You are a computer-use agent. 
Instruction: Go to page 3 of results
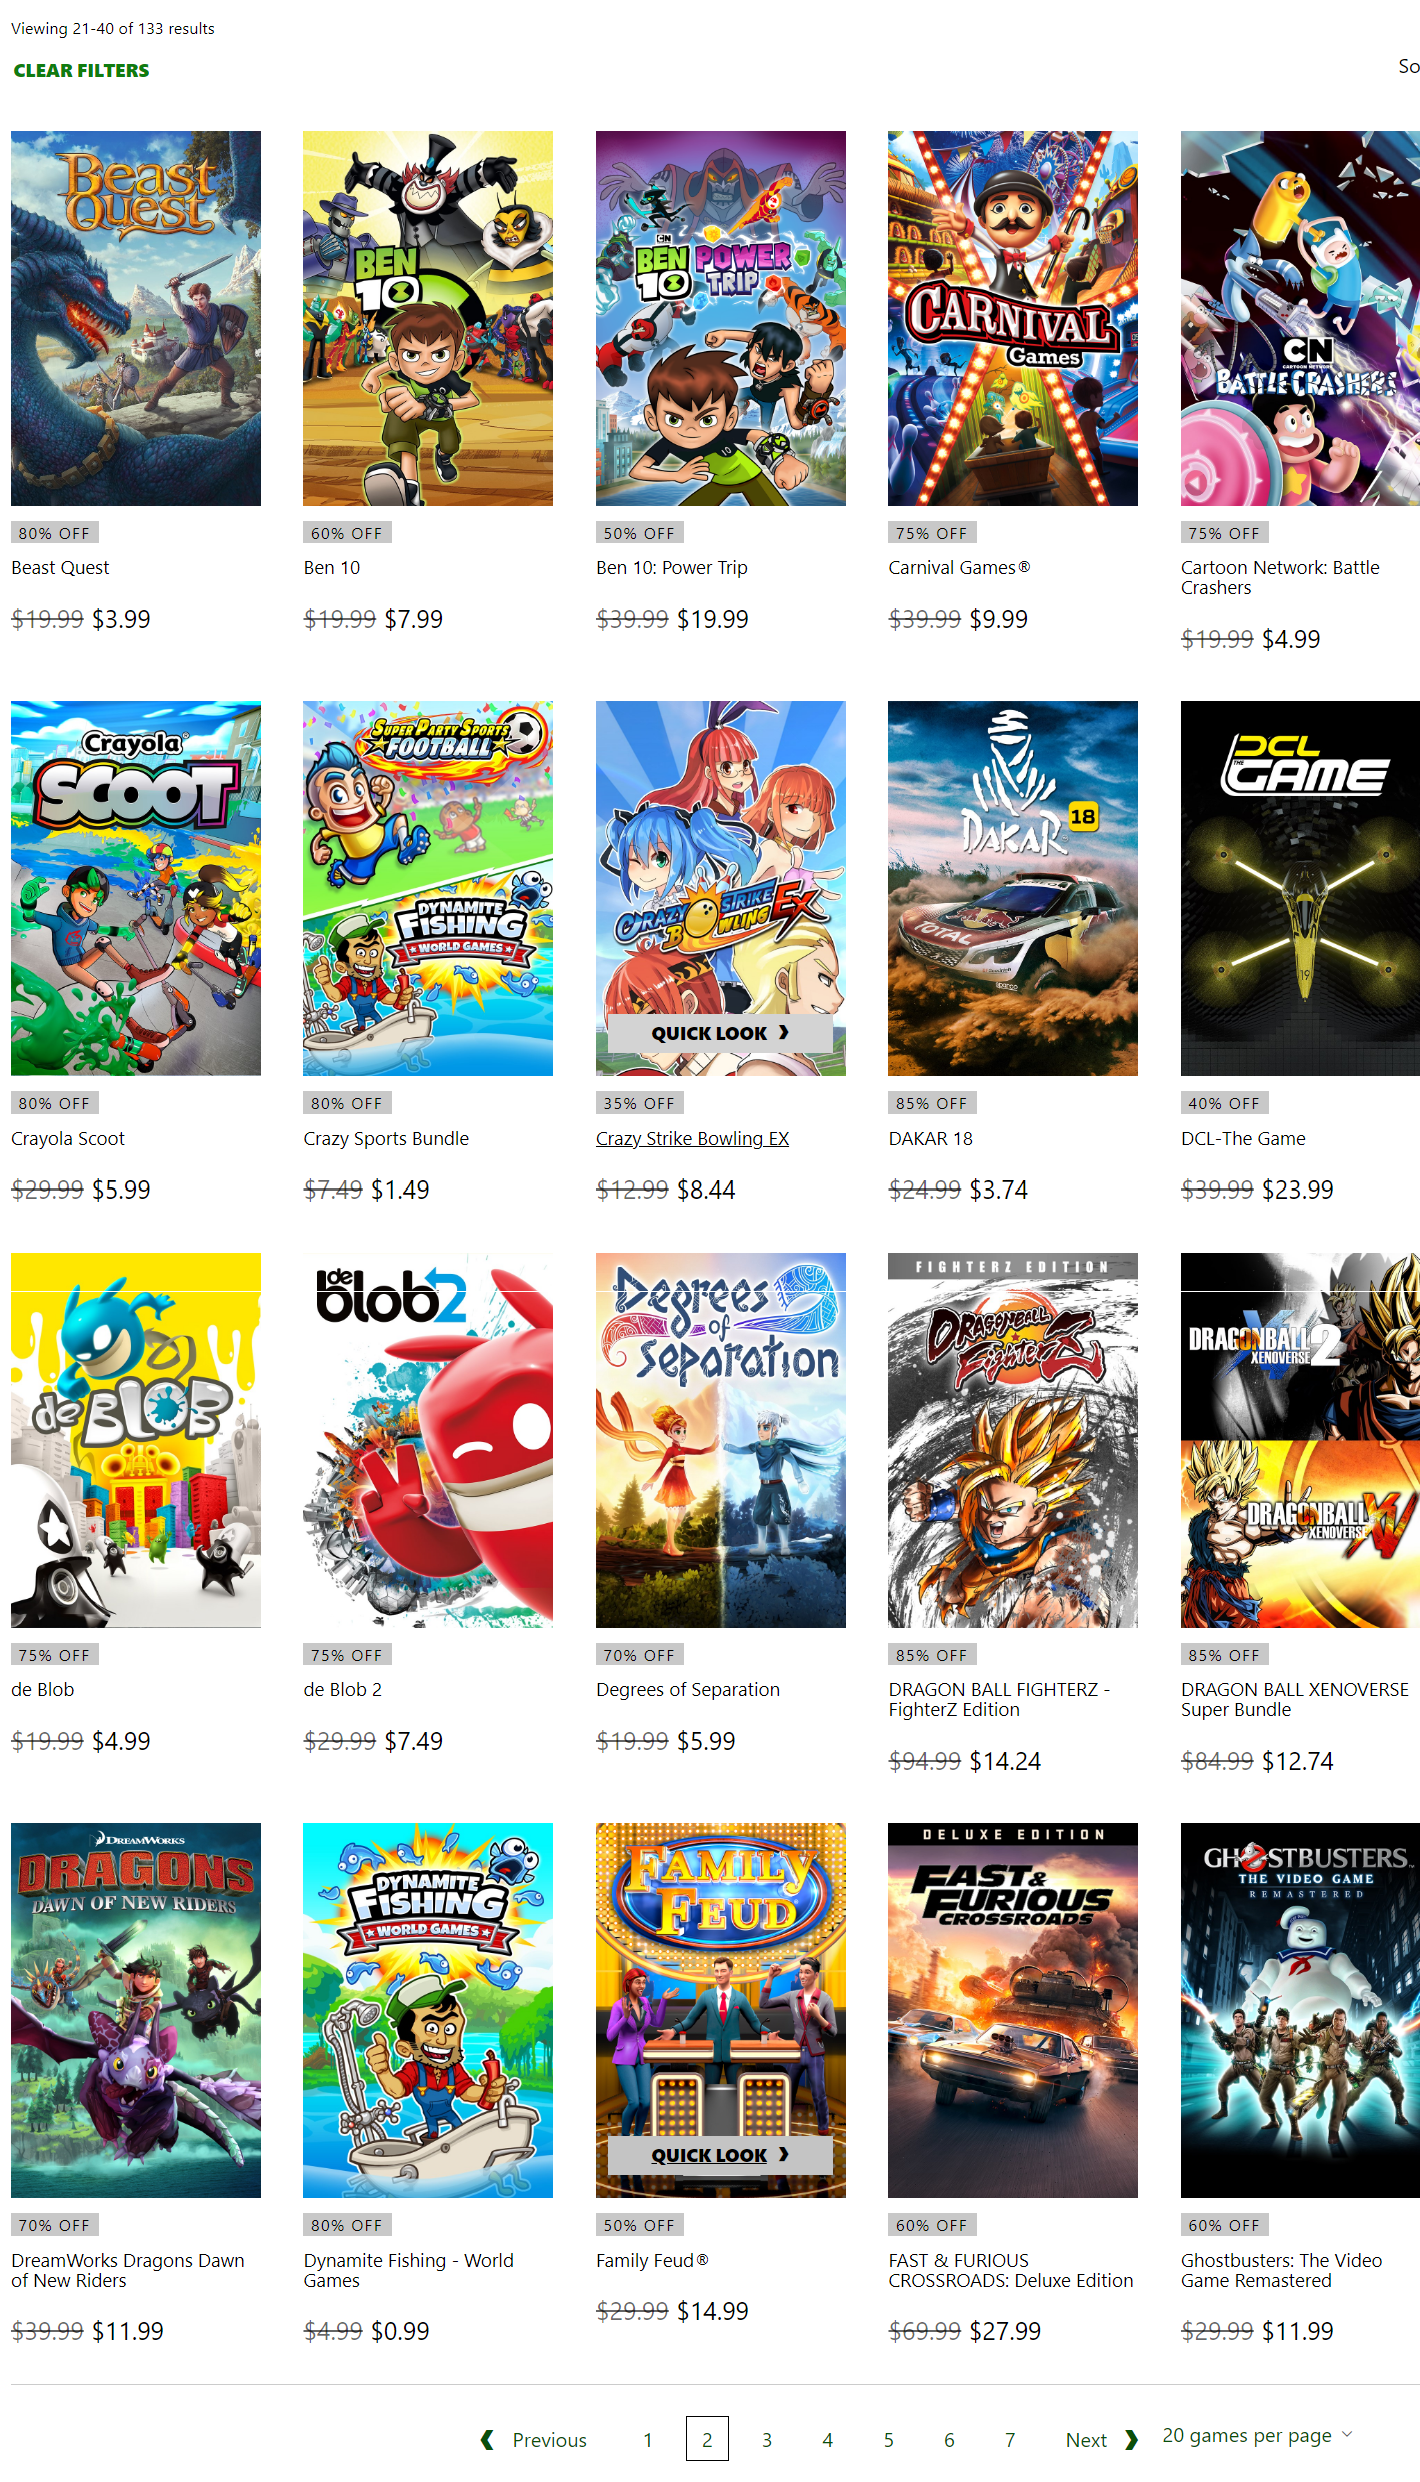pyautogui.click(x=767, y=2440)
